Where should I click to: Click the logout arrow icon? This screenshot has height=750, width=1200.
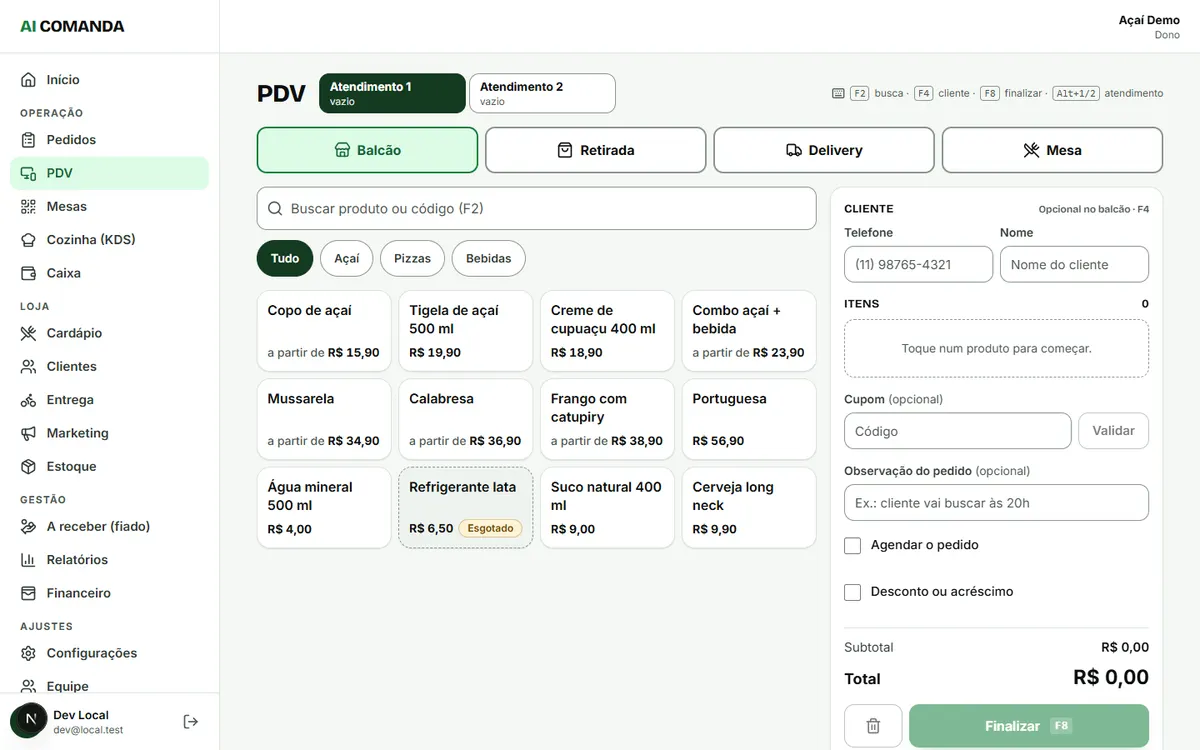[191, 722]
